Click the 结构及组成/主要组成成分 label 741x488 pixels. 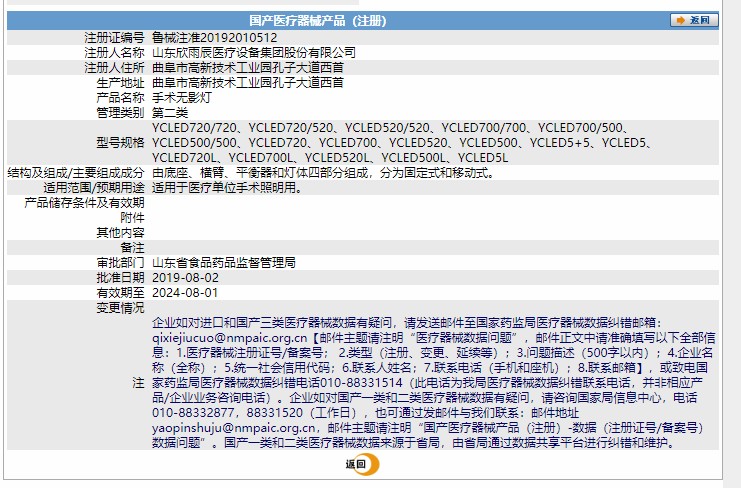[76, 173]
